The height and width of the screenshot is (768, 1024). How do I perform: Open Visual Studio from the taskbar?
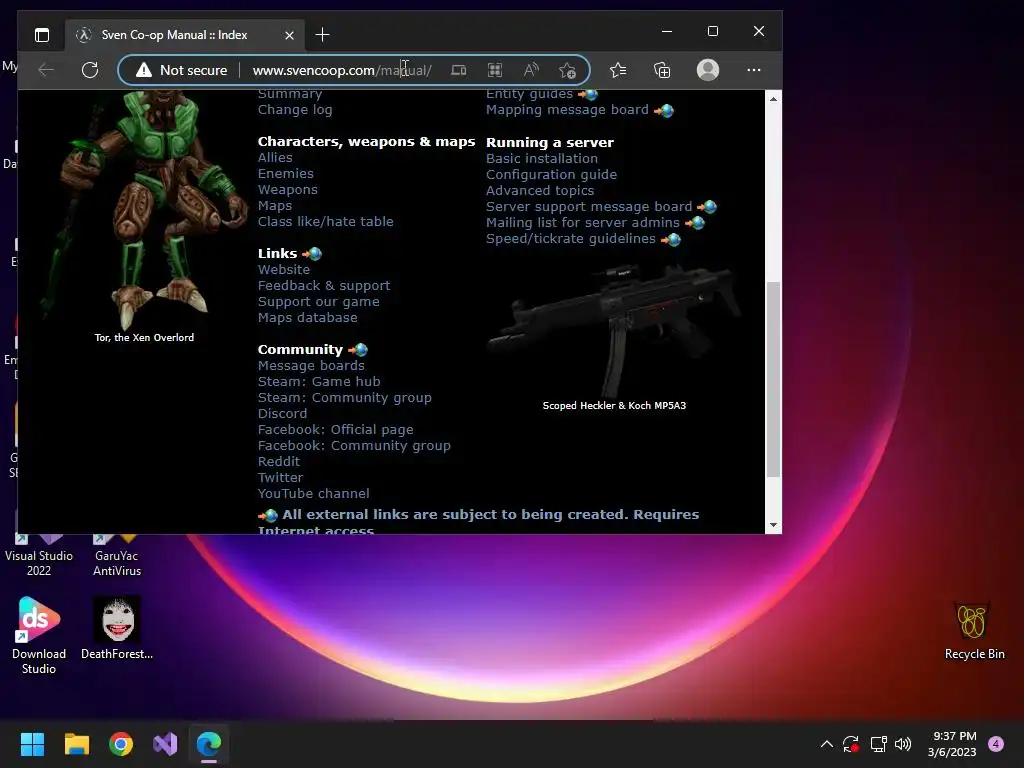pyautogui.click(x=165, y=744)
